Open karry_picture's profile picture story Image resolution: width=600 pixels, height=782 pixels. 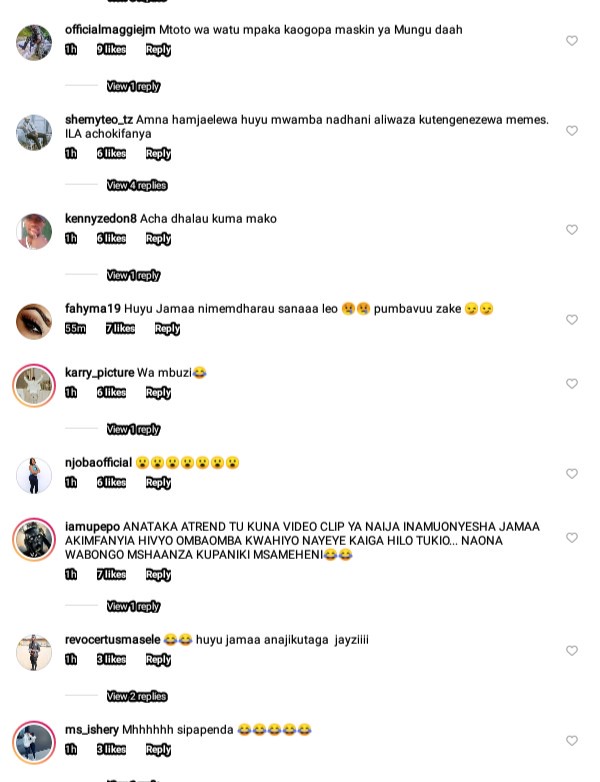34,386
